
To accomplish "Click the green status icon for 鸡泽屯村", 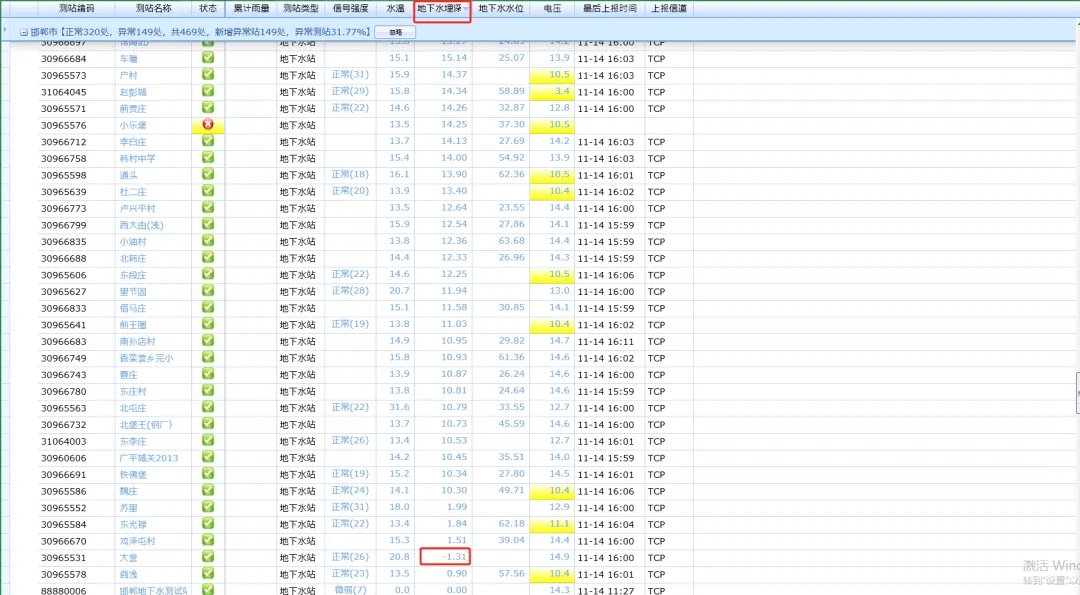I will 208,540.
